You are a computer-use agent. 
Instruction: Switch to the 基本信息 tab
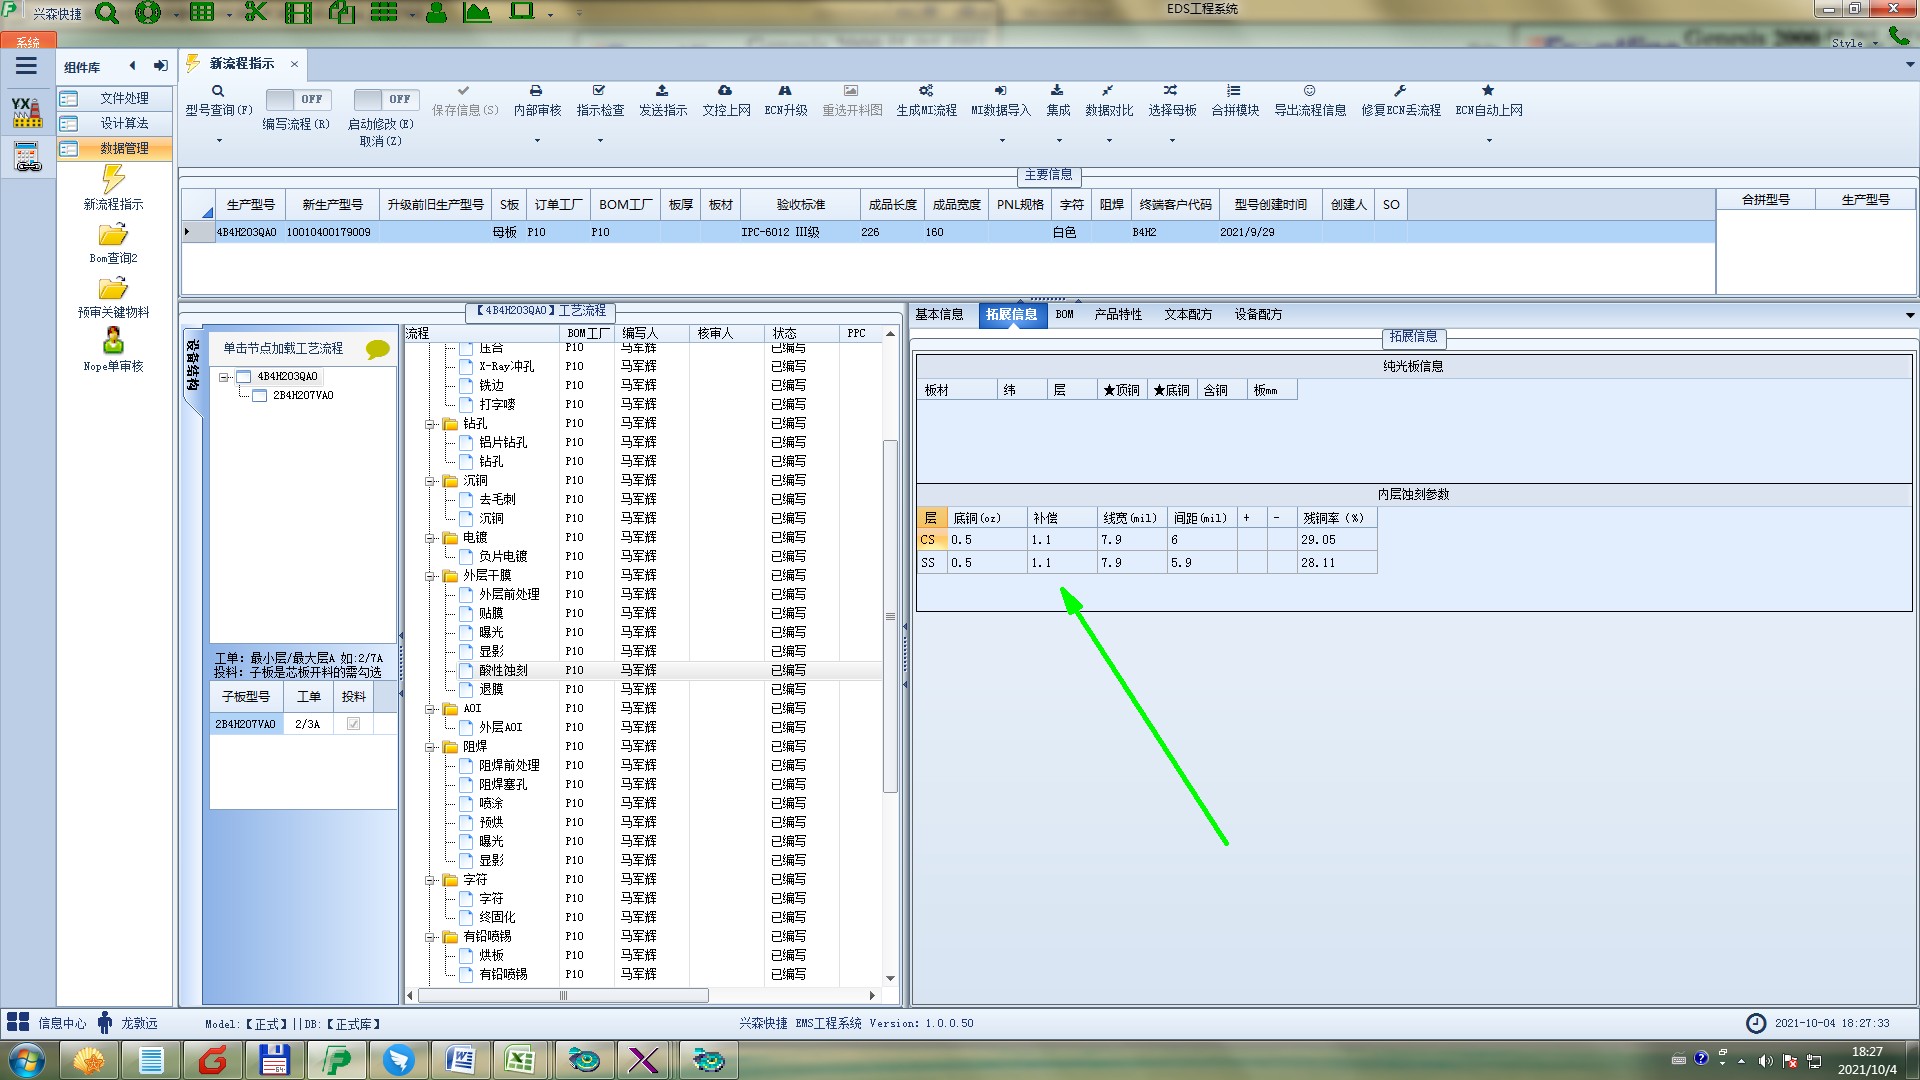click(x=939, y=314)
